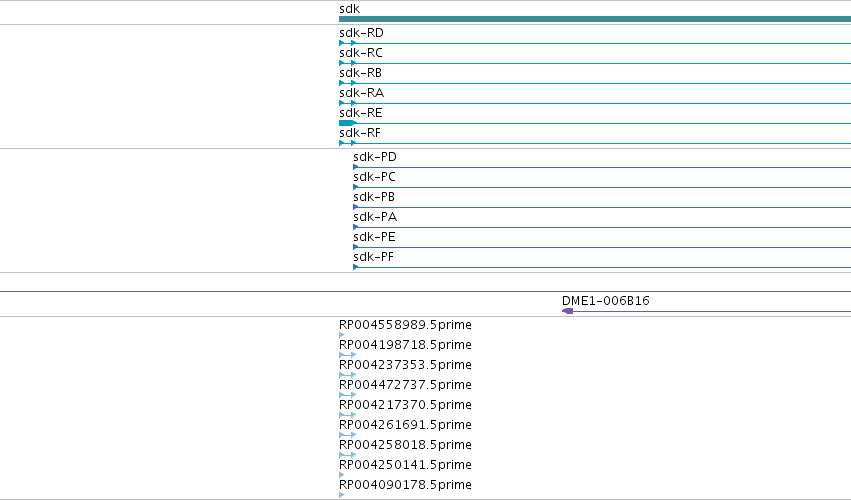Click the sdk-RA exon arrow glyph
Image resolution: width=851 pixels, height=500 pixels.
point(348,103)
